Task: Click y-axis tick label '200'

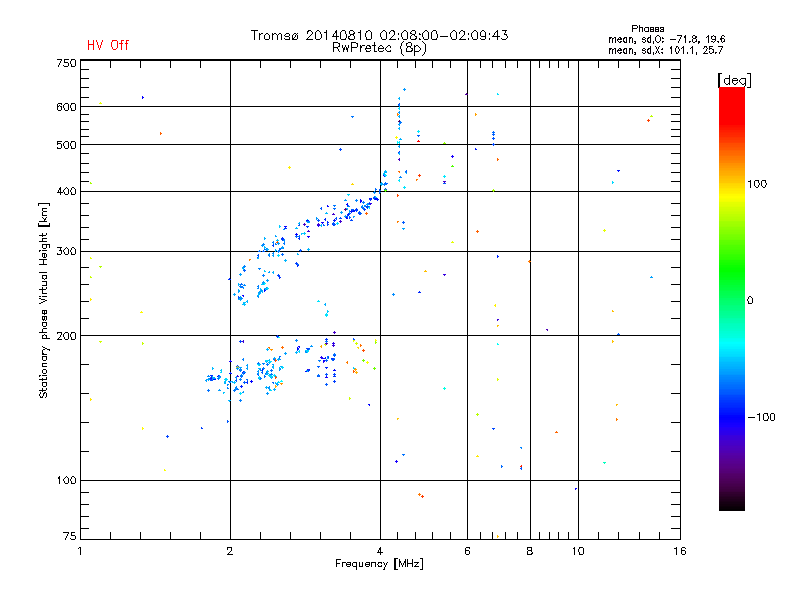Action: (x=66, y=336)
